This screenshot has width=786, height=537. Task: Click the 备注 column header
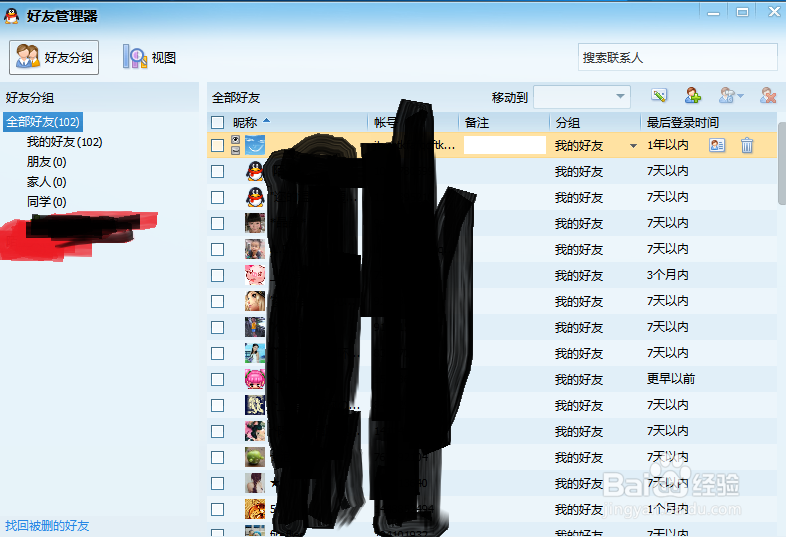[x=477, y=122]
